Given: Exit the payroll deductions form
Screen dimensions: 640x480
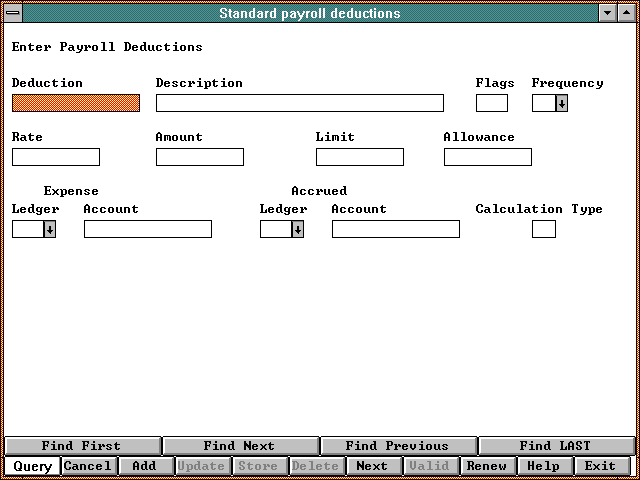Looking at the screenshot, I should click(x=601, y=466).
